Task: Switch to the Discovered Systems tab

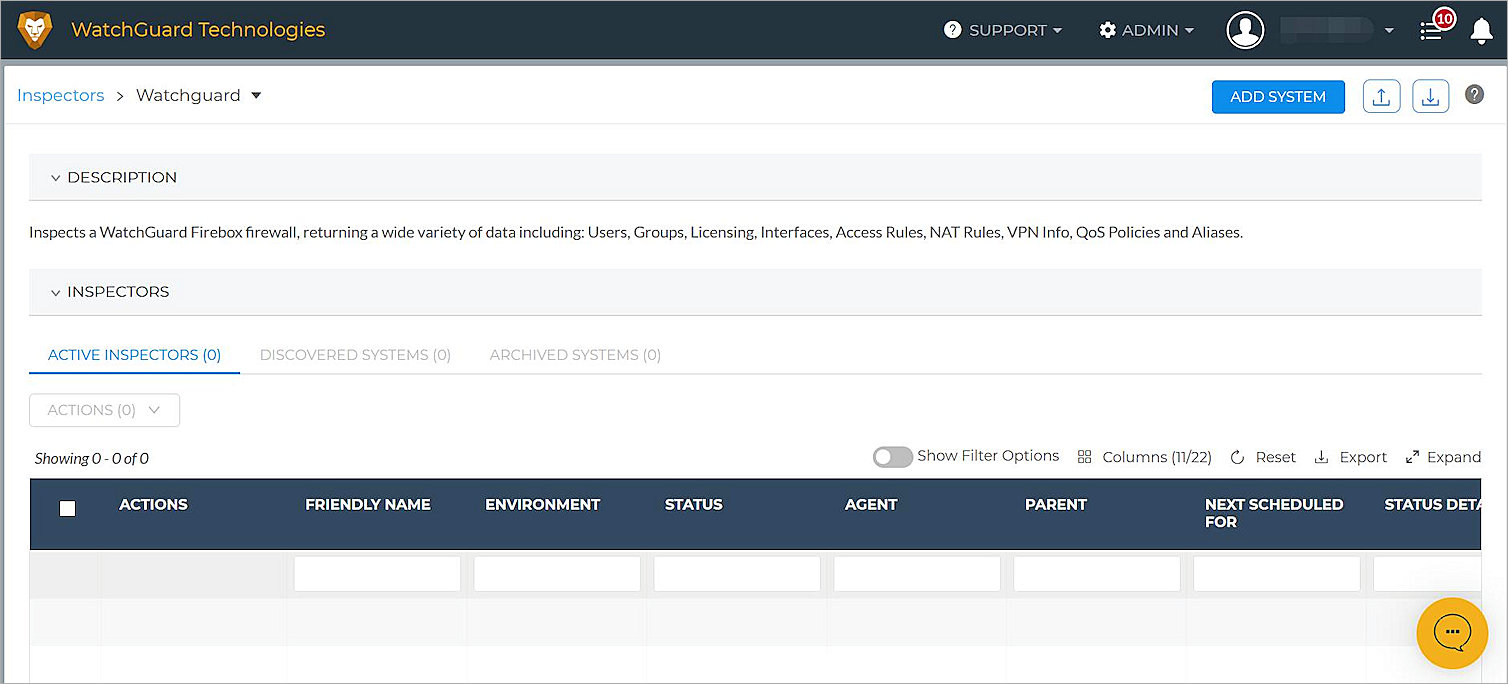Action: click(355, 355)
